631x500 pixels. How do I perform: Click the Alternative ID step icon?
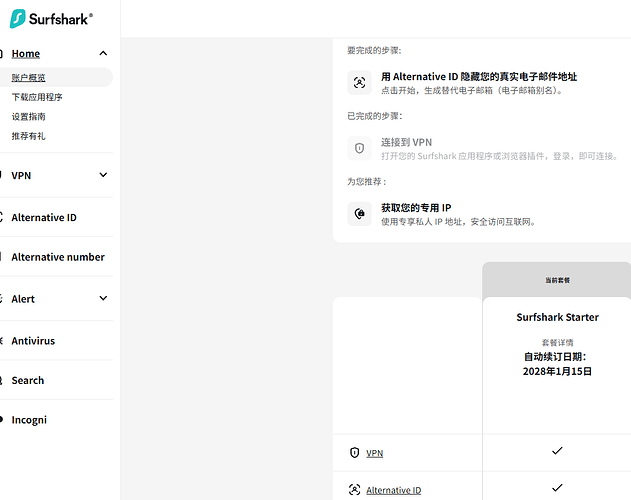(x=359, y=83)
